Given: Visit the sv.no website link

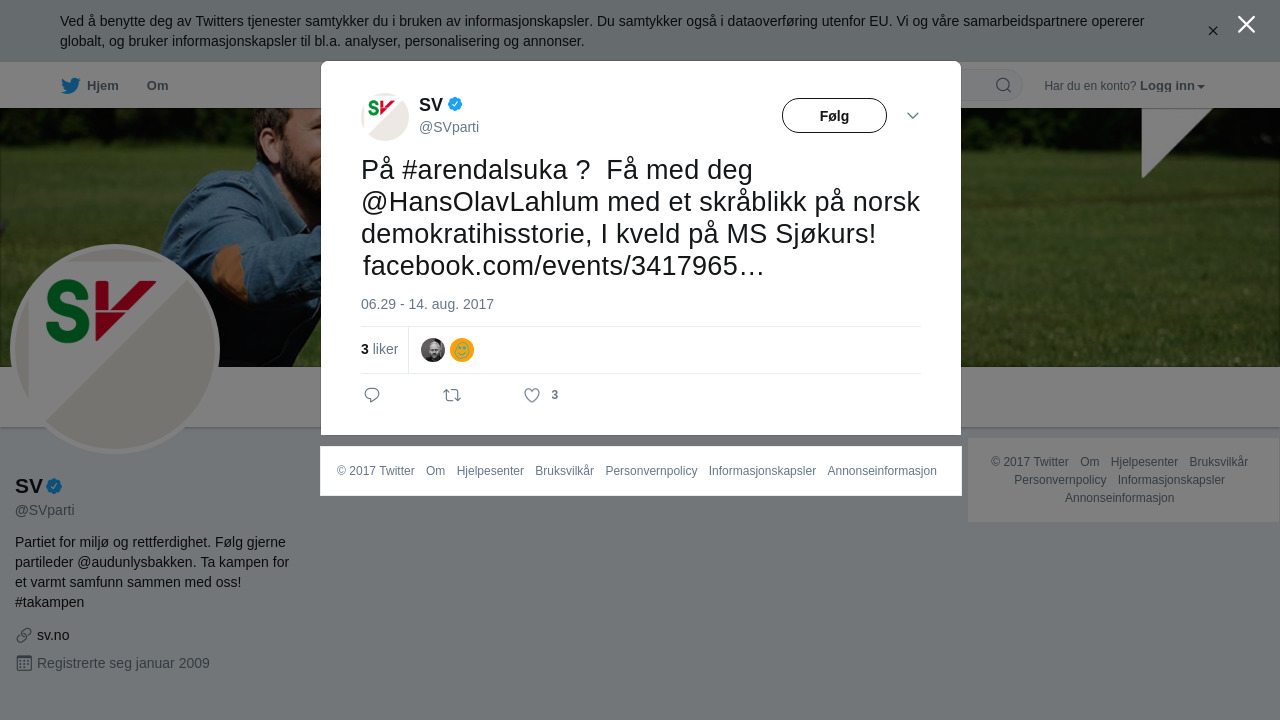Looking at the screenshot, I should pos(53,635).
